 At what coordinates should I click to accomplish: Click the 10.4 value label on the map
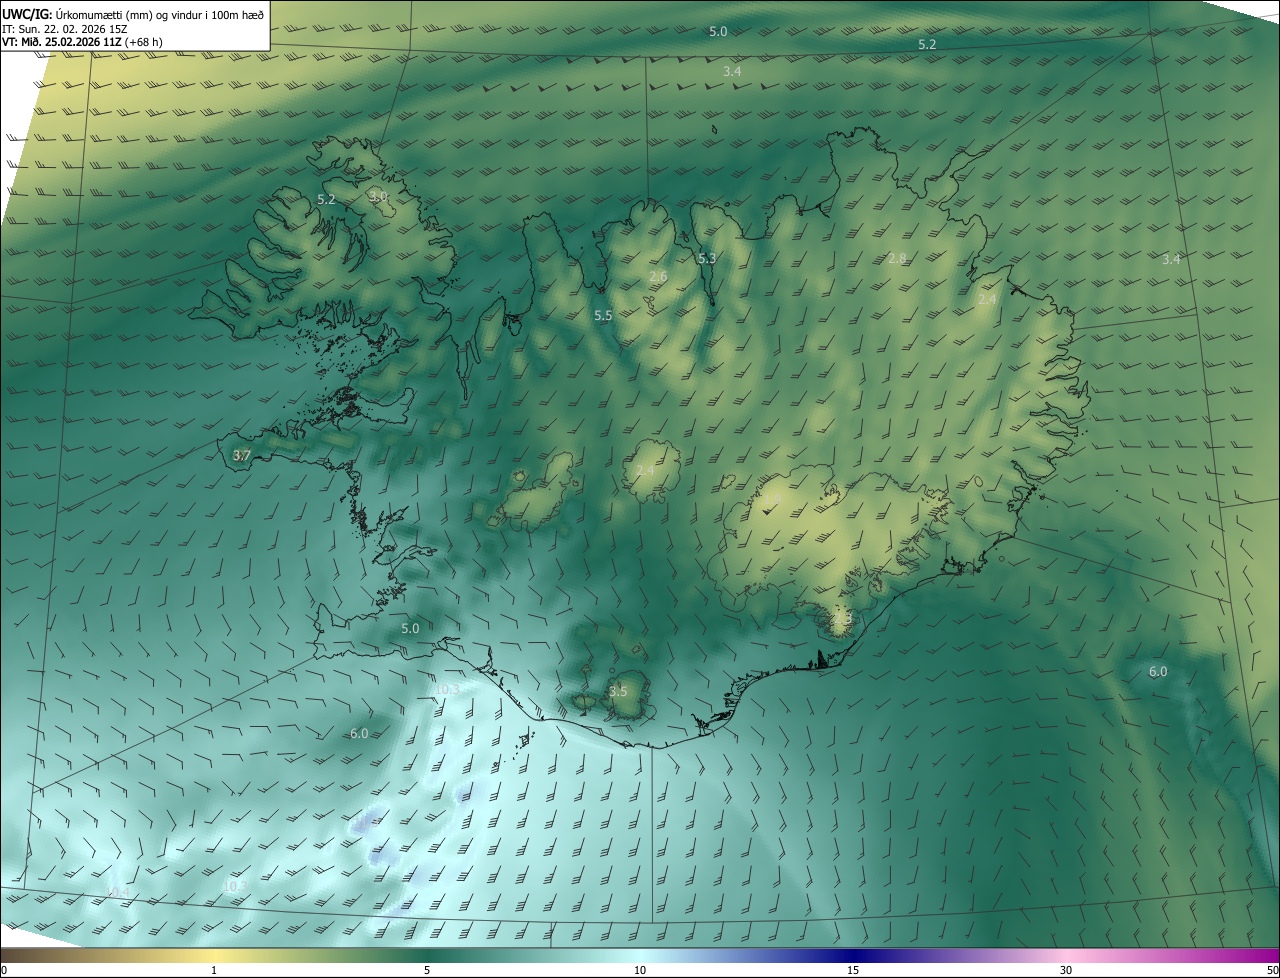tap(119, 891)
